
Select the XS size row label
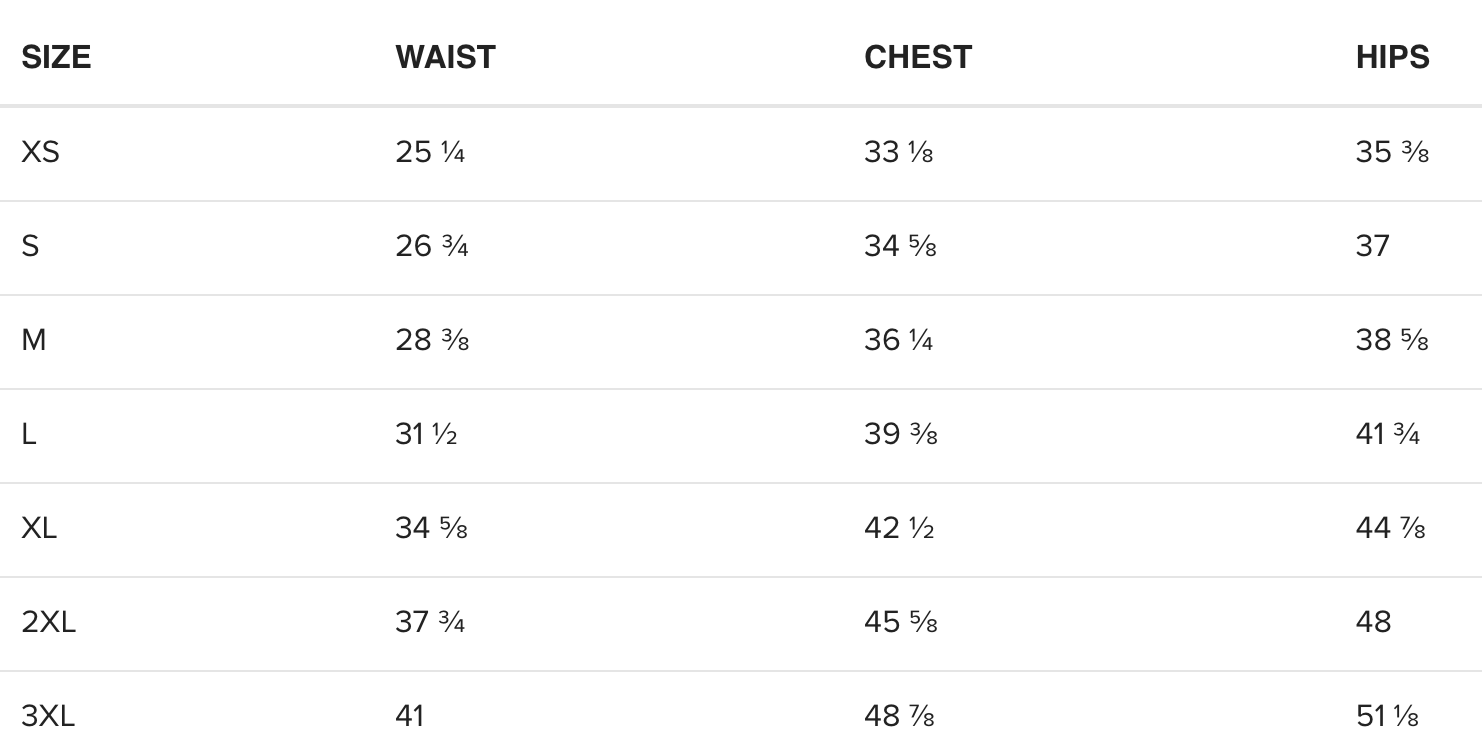coord(40,152)
